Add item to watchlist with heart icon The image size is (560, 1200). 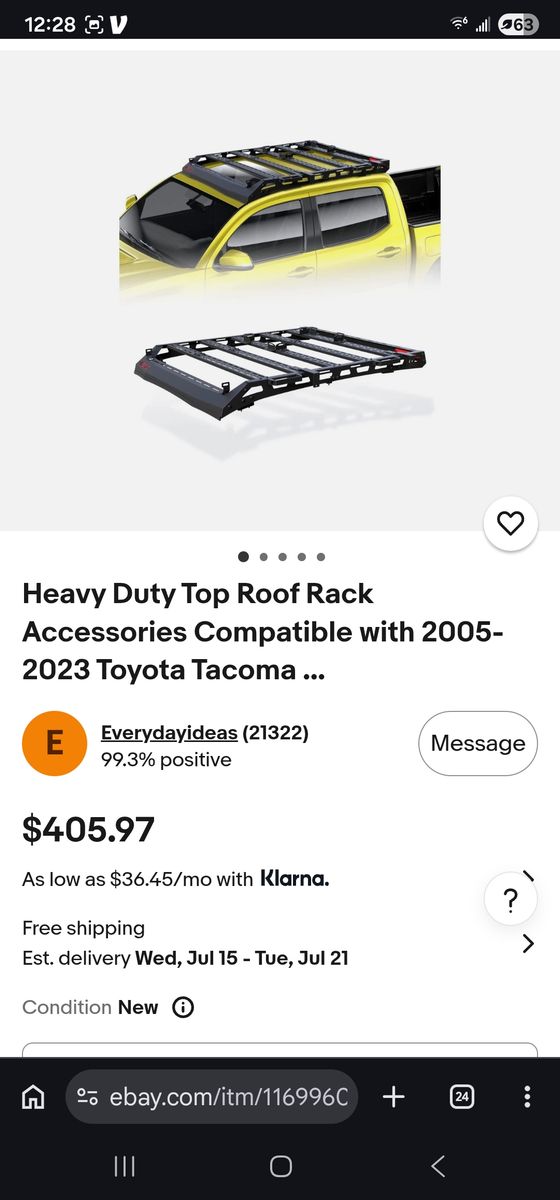[510, 523]
